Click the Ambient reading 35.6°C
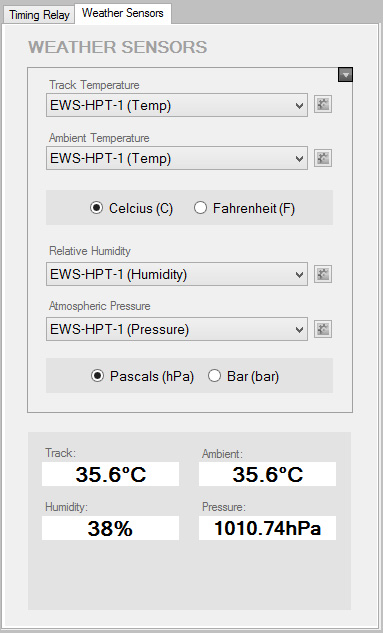 click(x=267, y=474)
